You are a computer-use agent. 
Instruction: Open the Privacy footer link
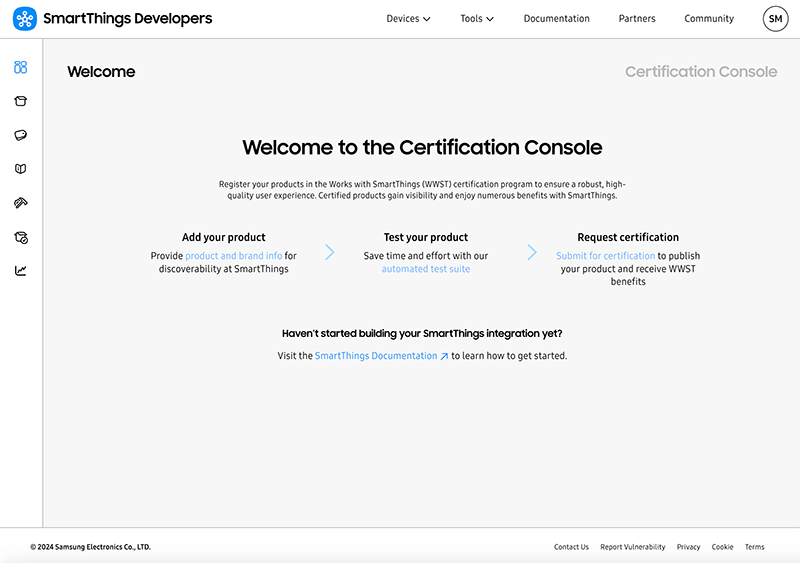click(688, 547)
